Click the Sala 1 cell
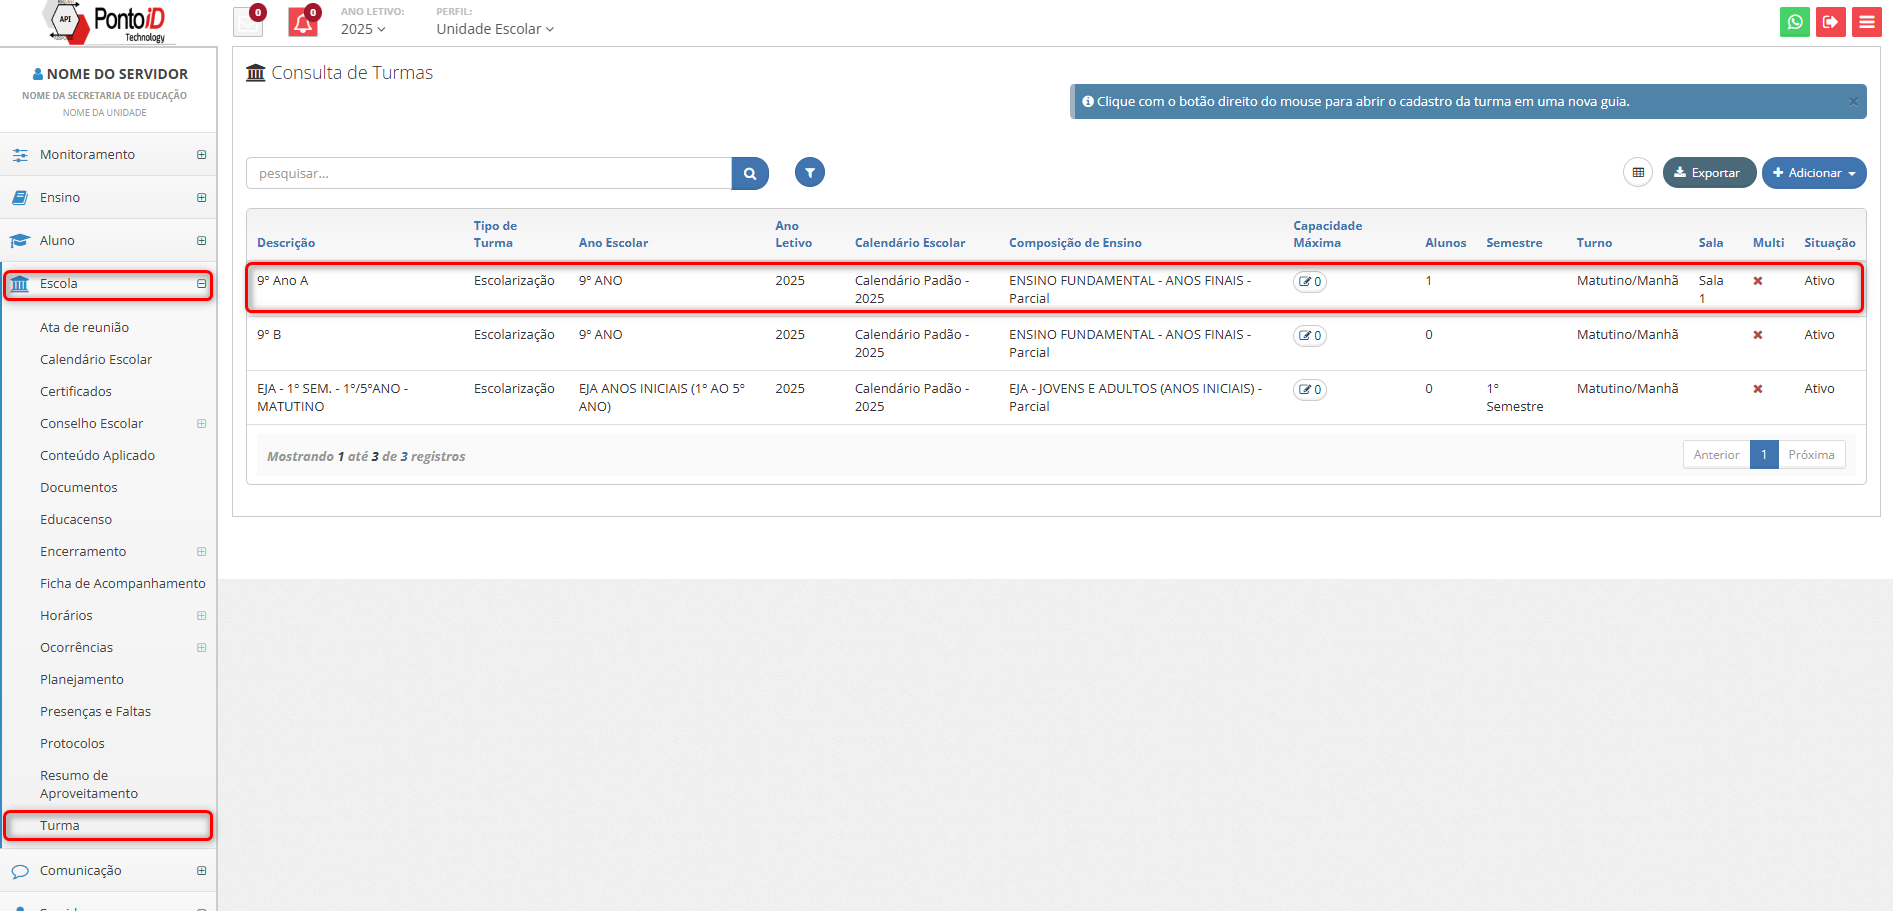Image resolution: width=1893 pixels, height=911 pixels. pos(1710,290)
